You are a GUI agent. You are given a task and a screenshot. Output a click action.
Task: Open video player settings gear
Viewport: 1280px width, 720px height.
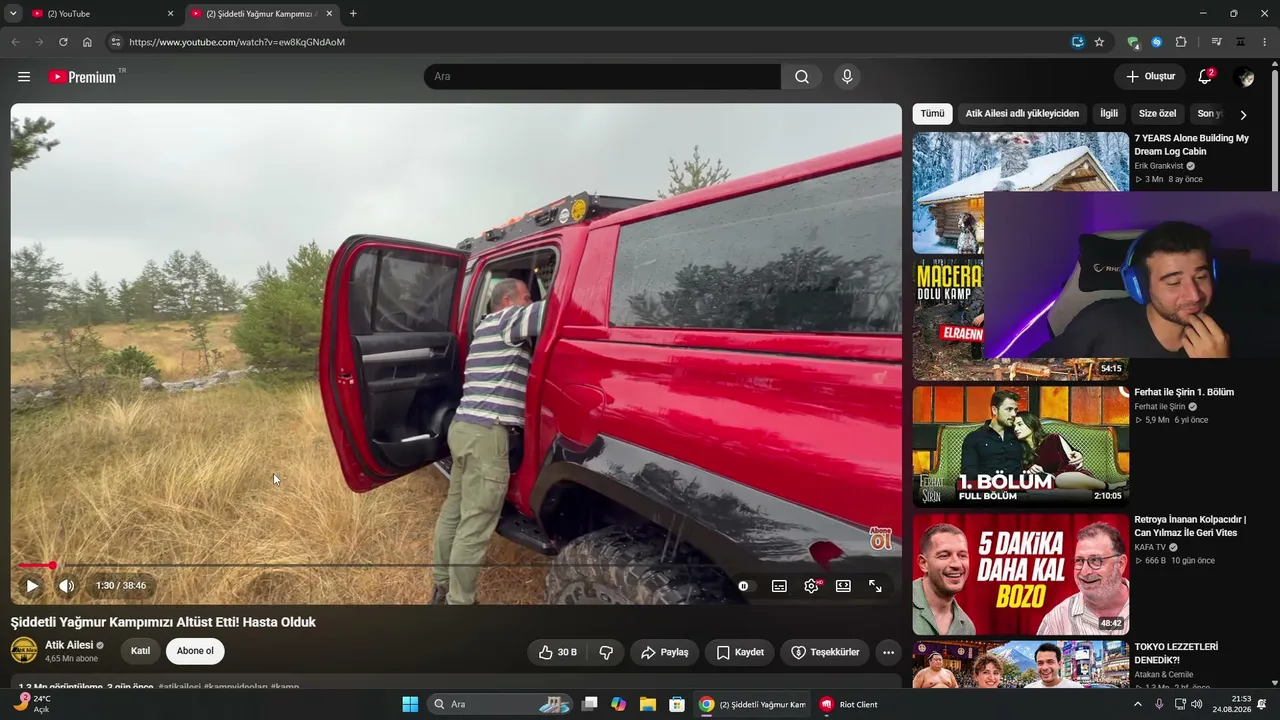click(811, 586)
